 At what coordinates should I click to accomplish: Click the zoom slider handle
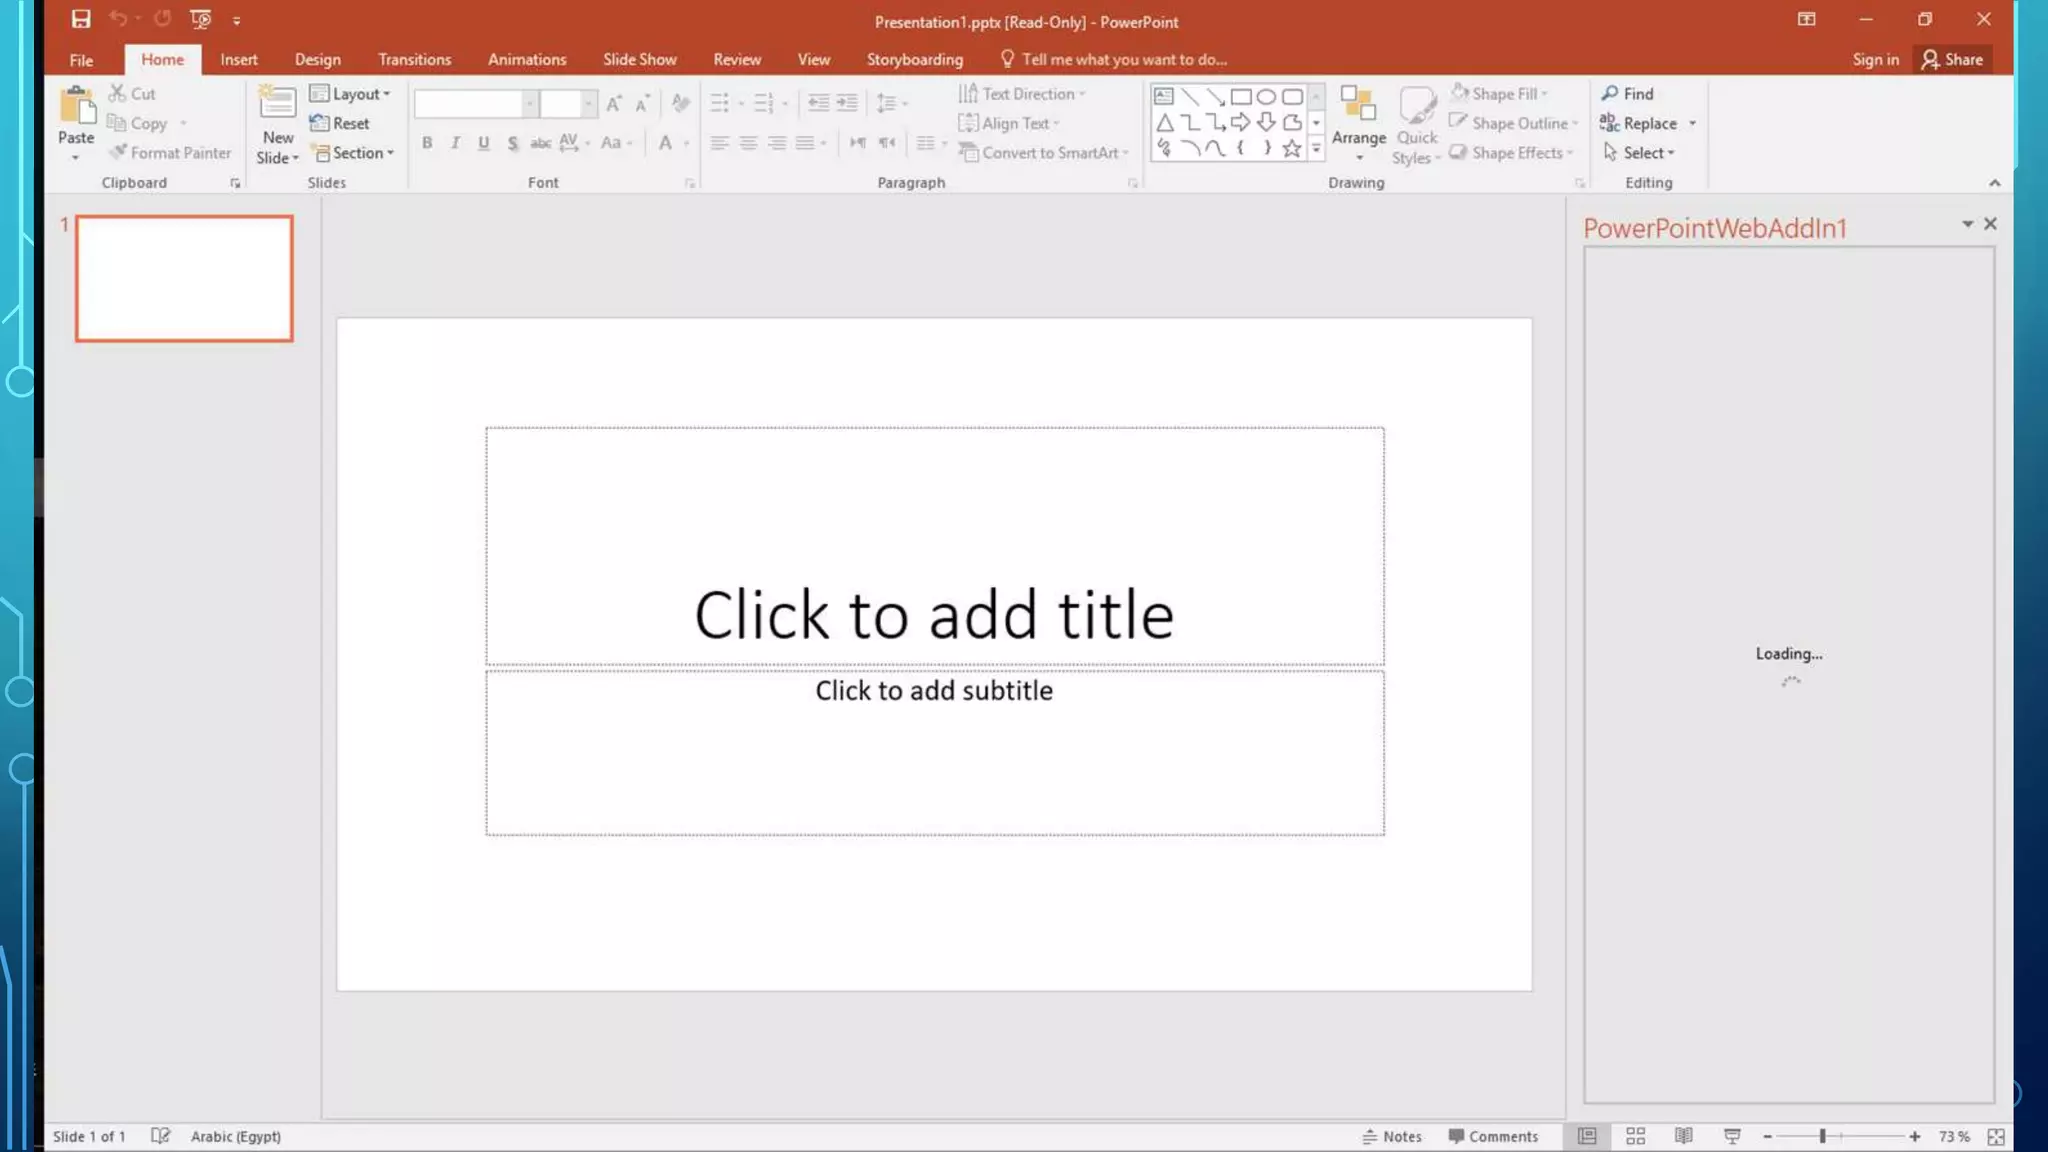click(1823, 1136)
